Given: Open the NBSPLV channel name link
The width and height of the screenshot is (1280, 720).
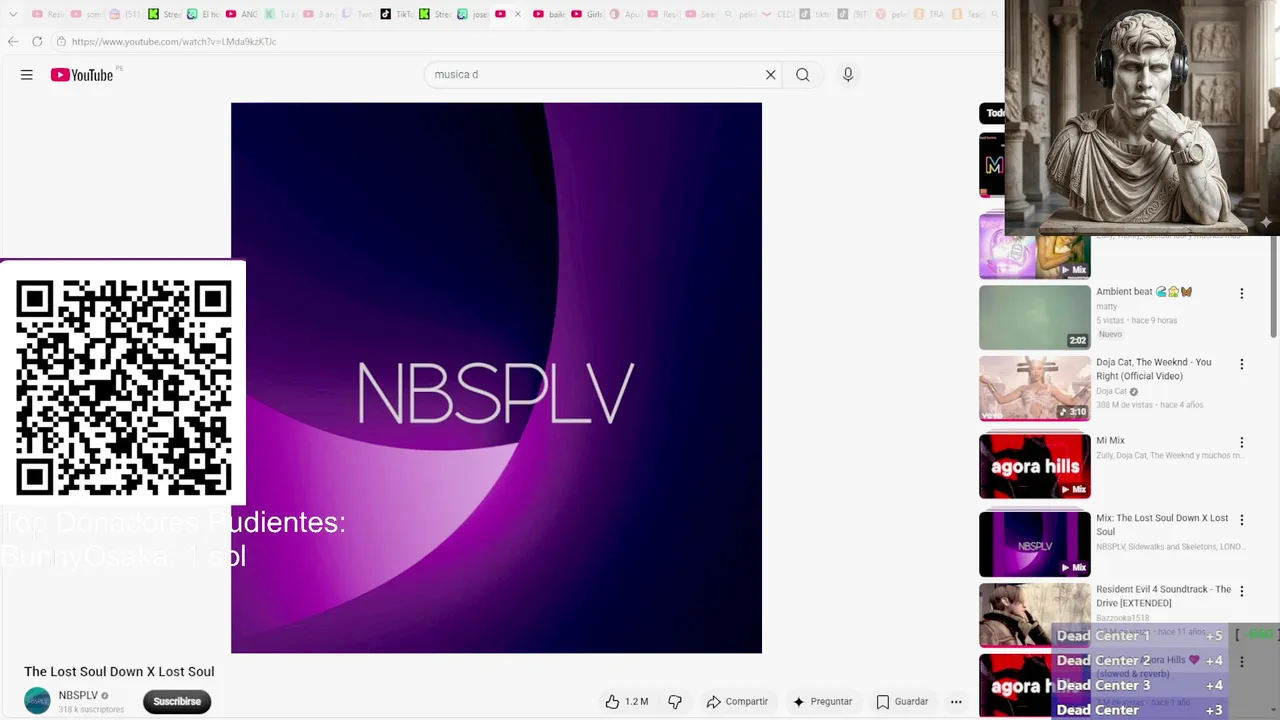Looking at the screenshot, I should coord(78,695).
